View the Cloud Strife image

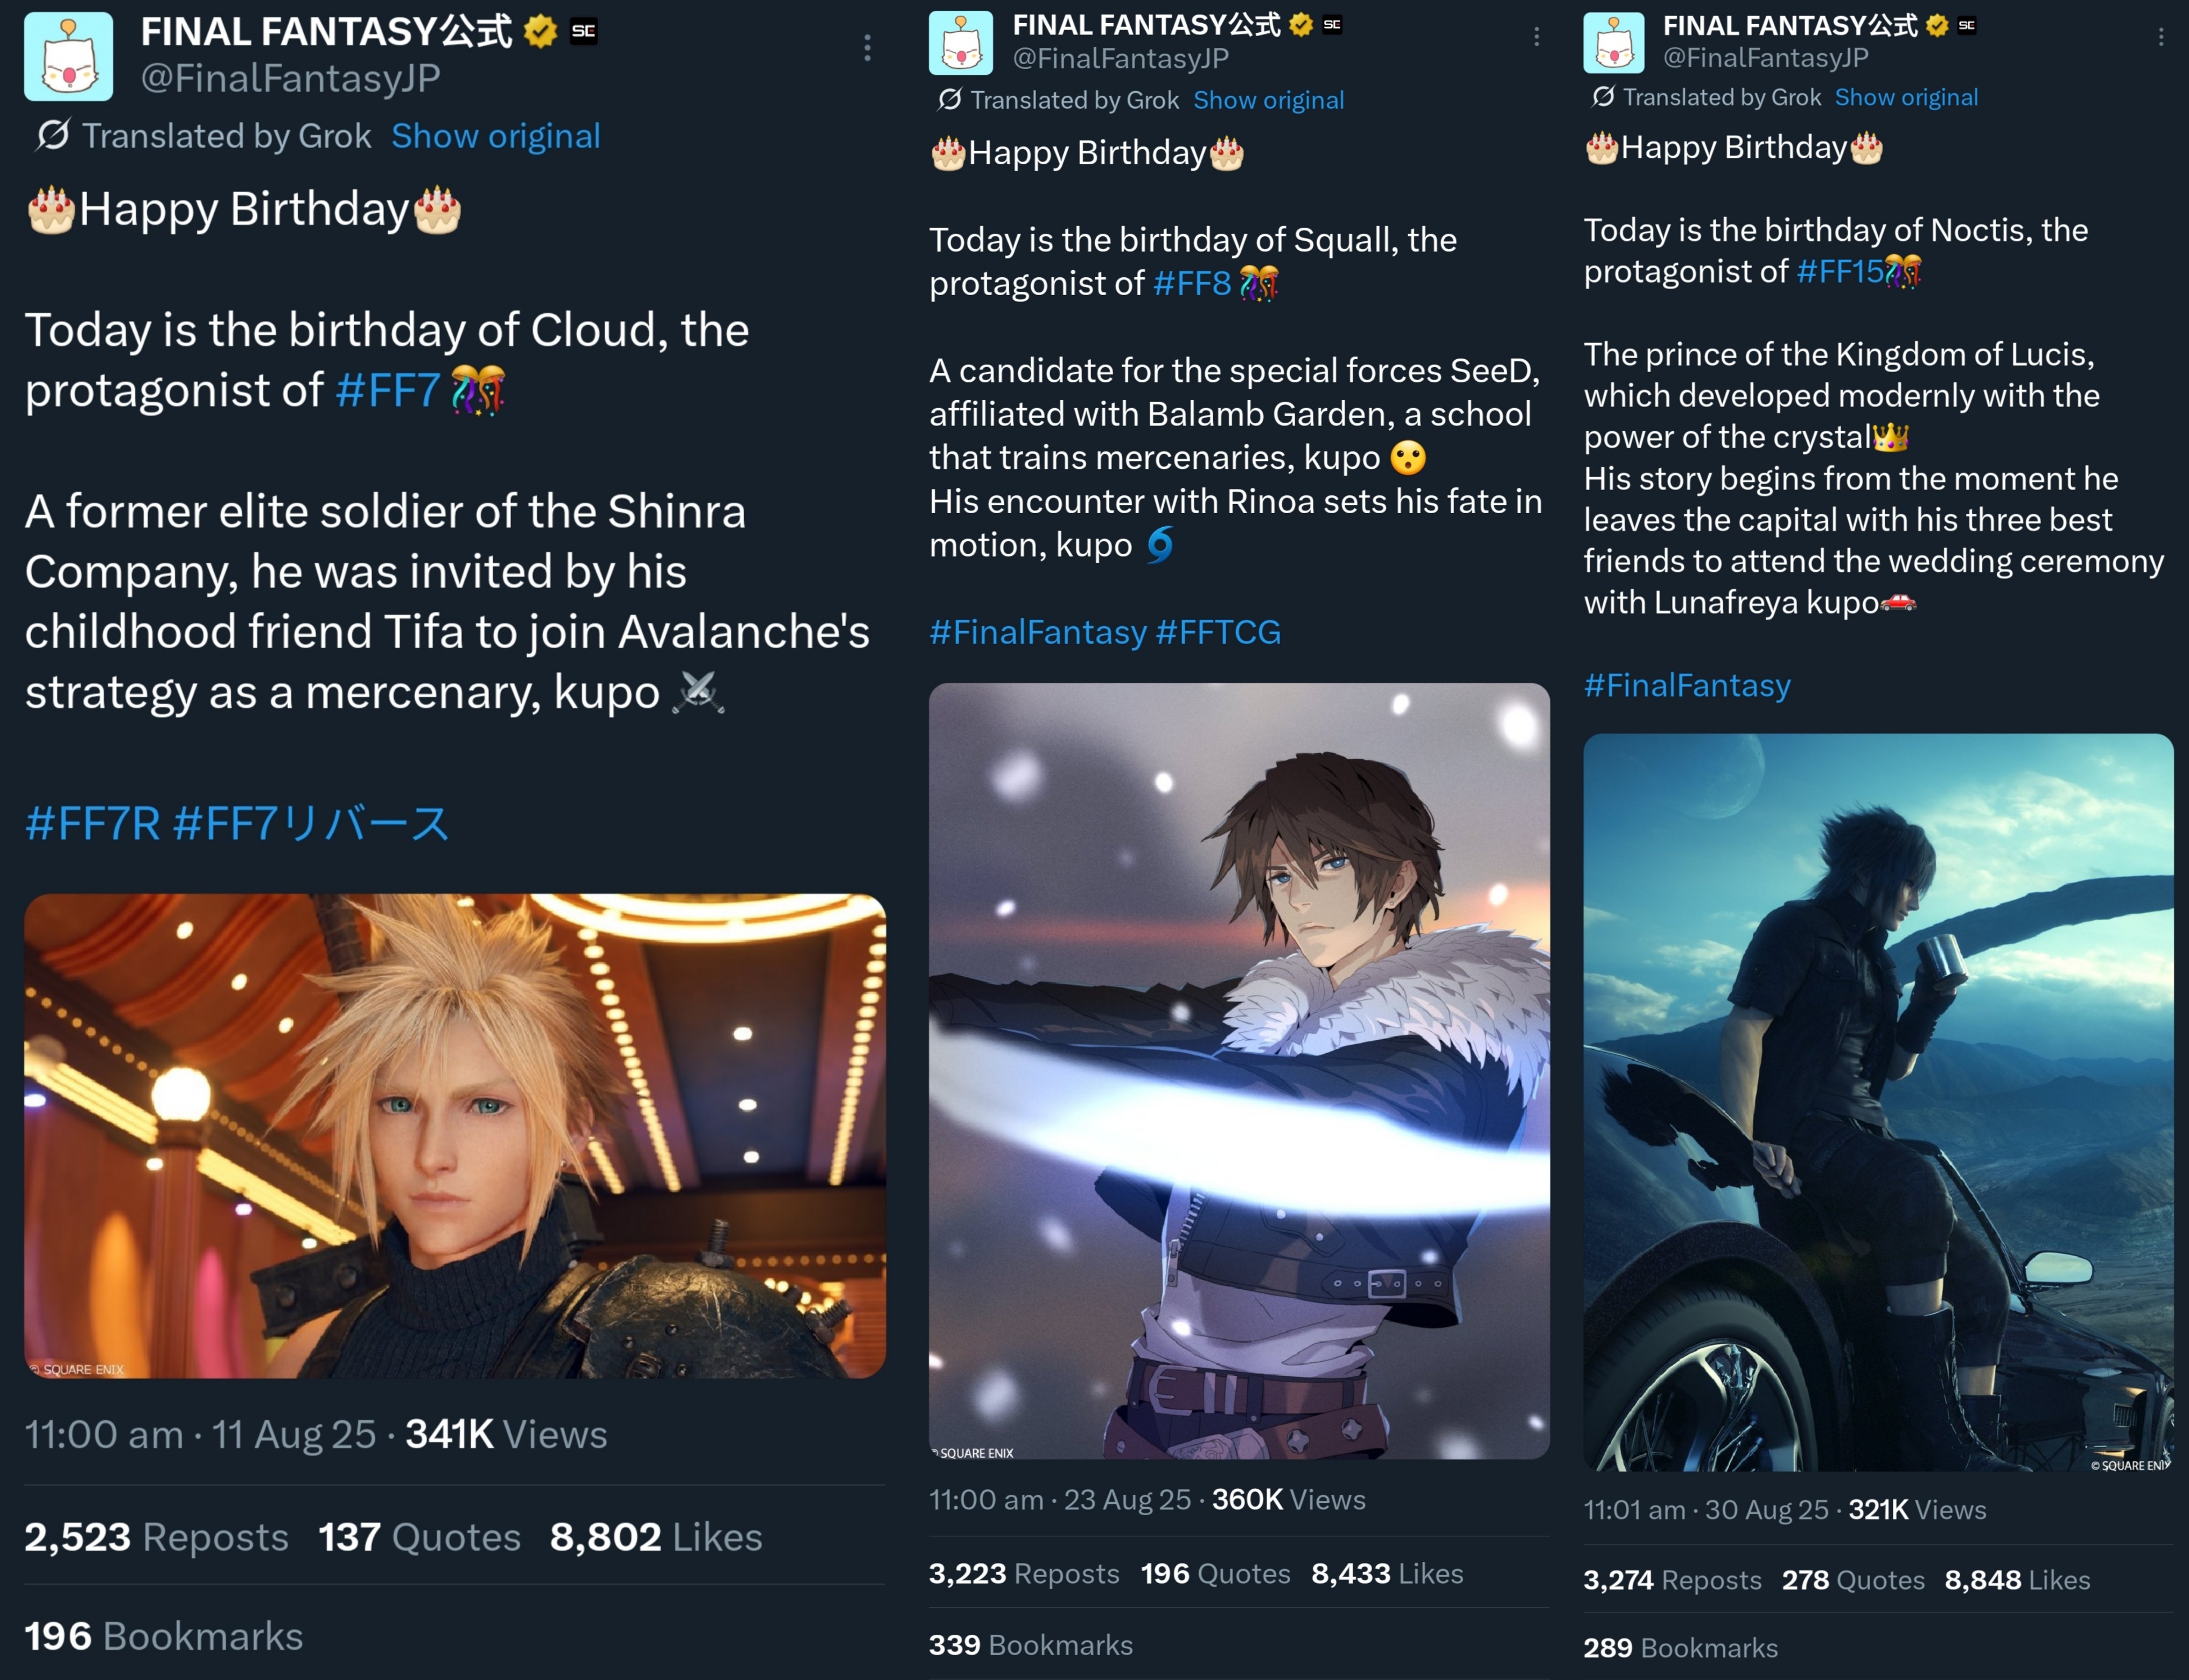click(x=455, y=1136)
